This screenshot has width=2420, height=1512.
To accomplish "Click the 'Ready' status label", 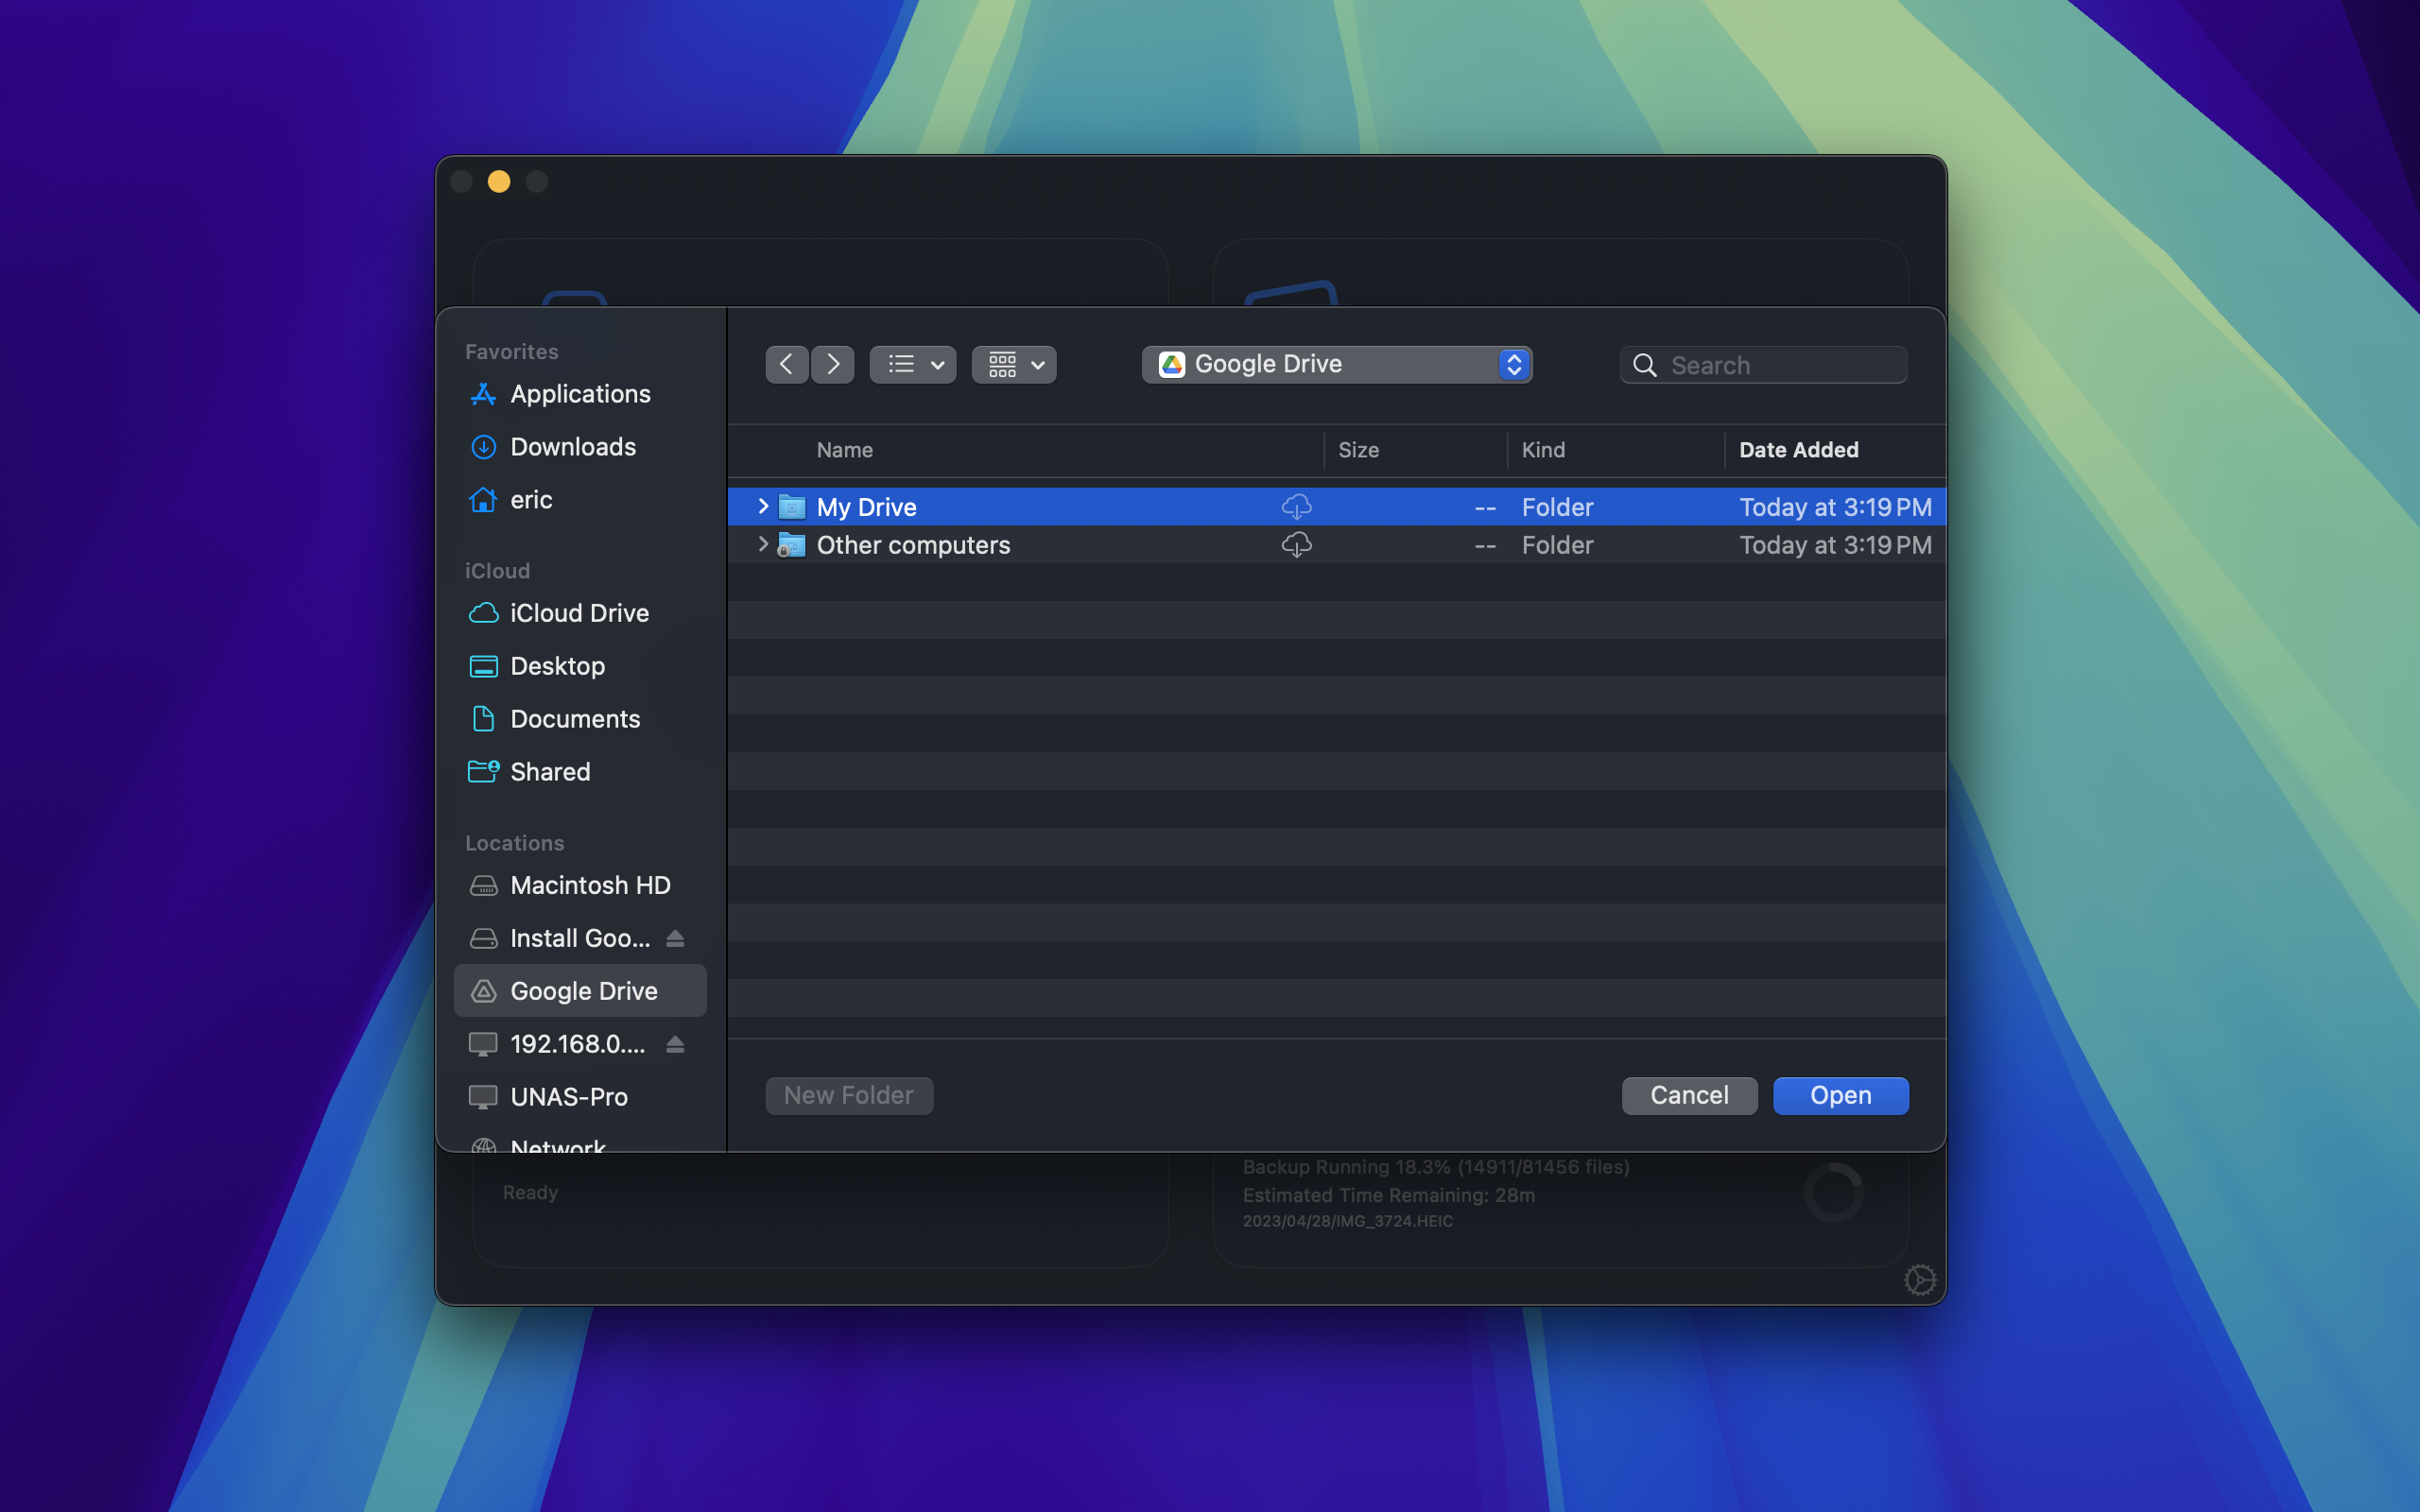I will 530,1192.
